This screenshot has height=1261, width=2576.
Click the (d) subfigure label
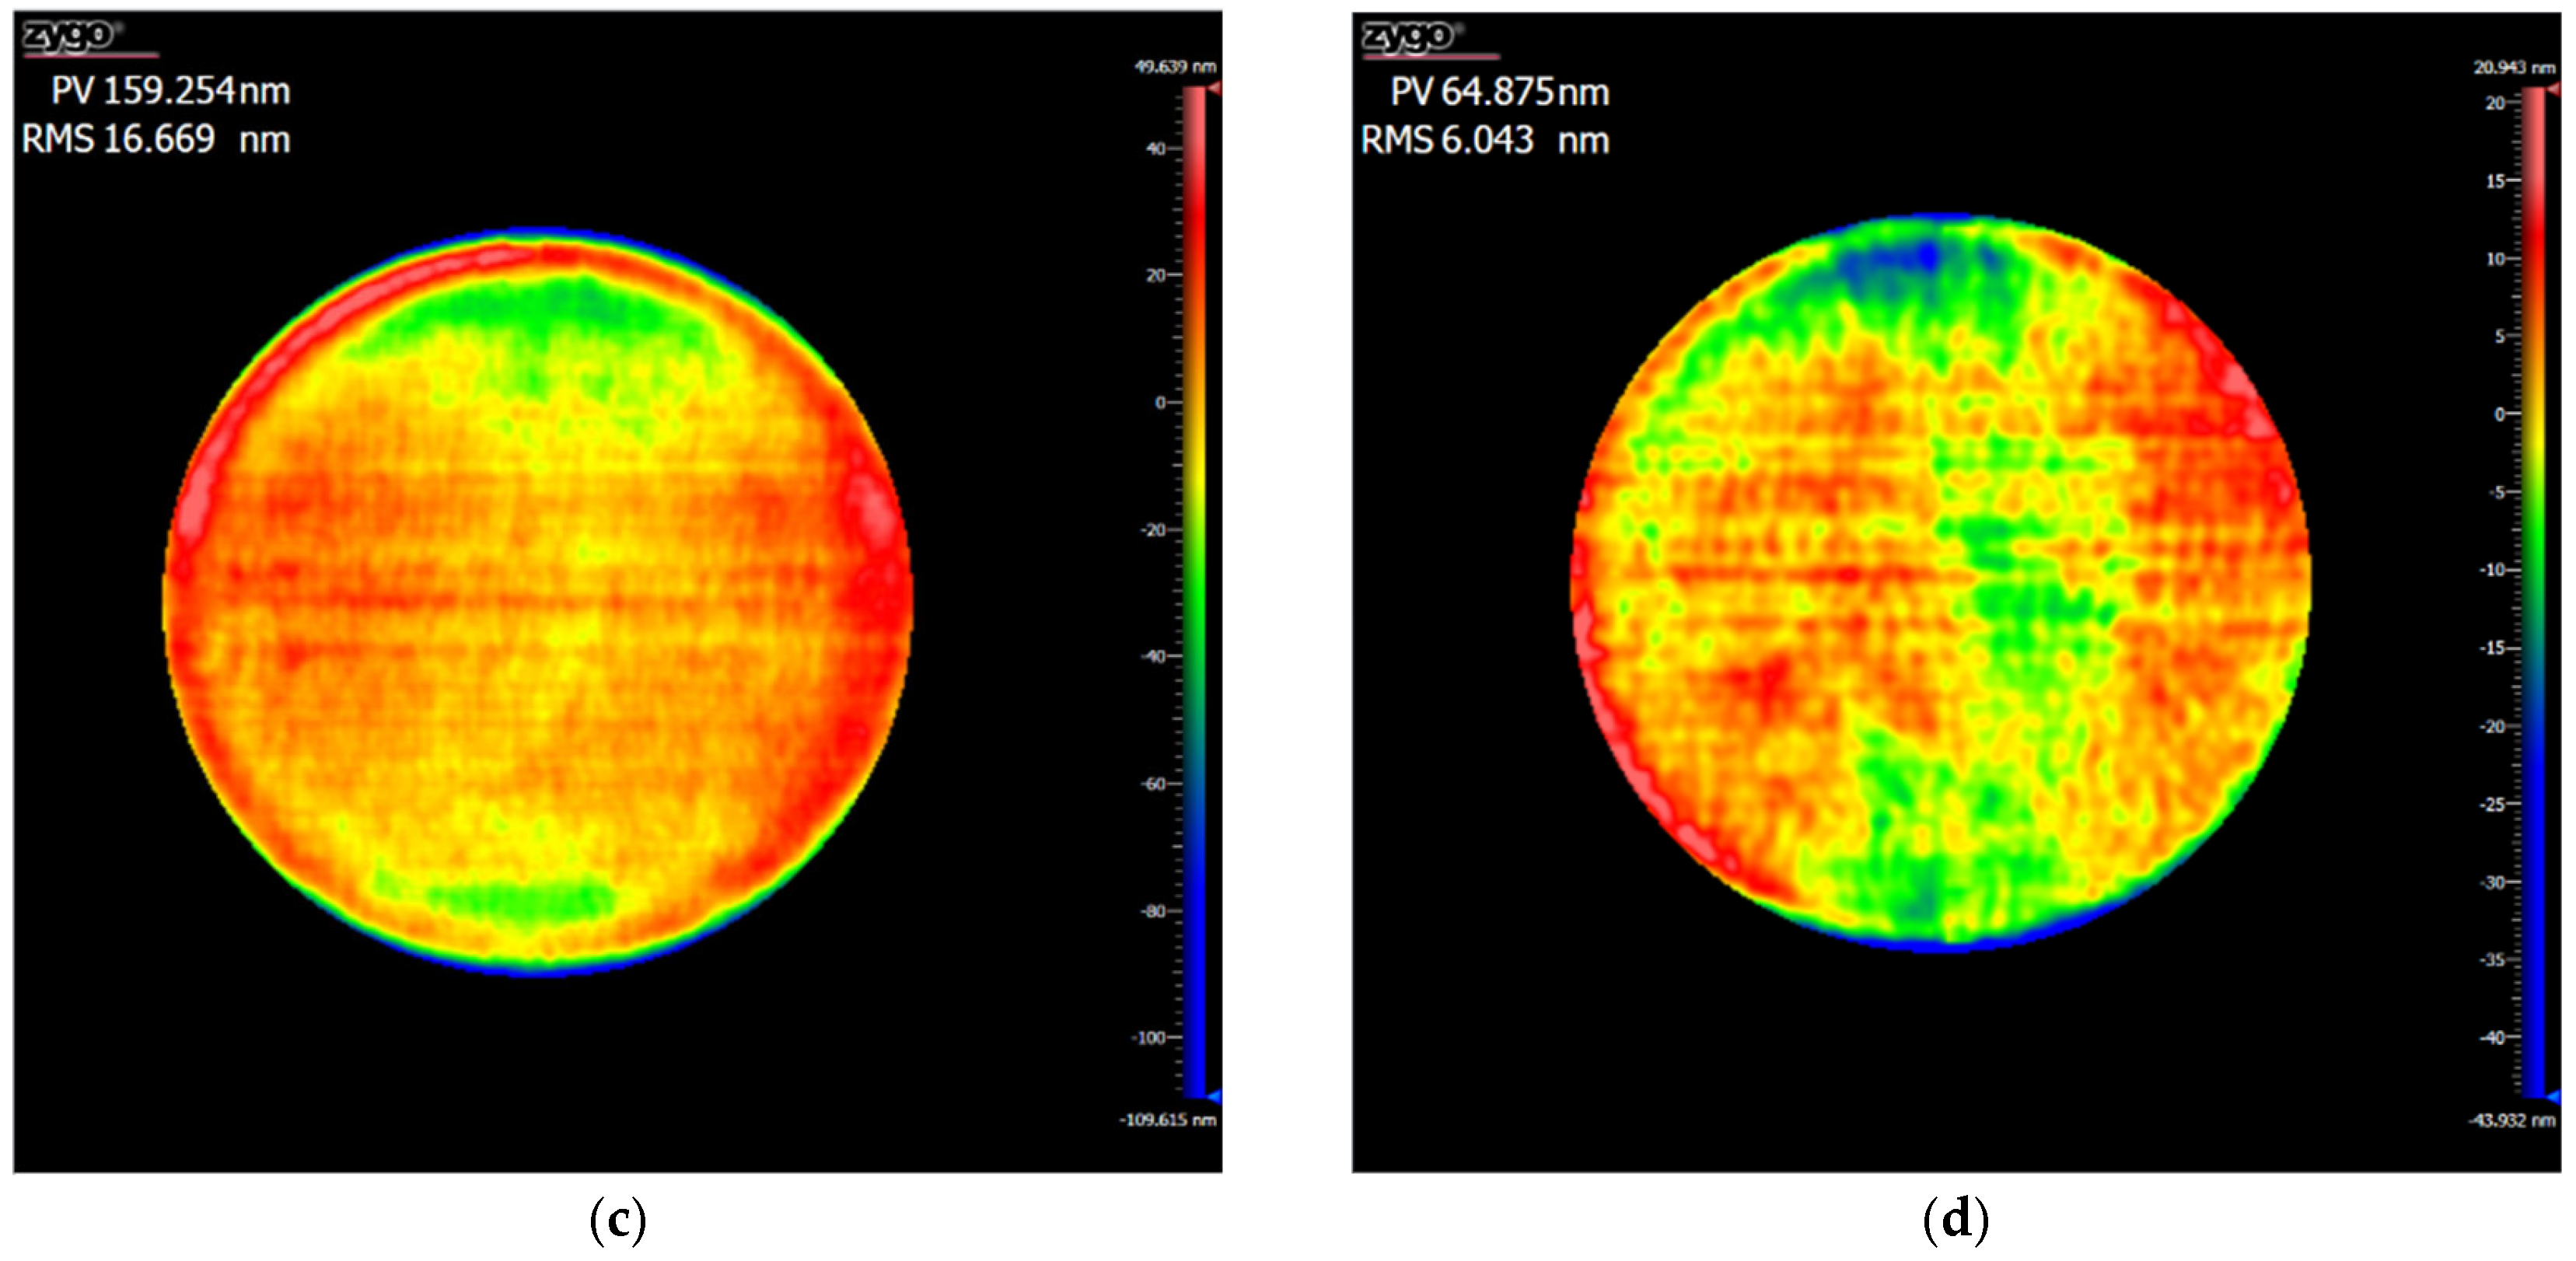point(1955,1219)
